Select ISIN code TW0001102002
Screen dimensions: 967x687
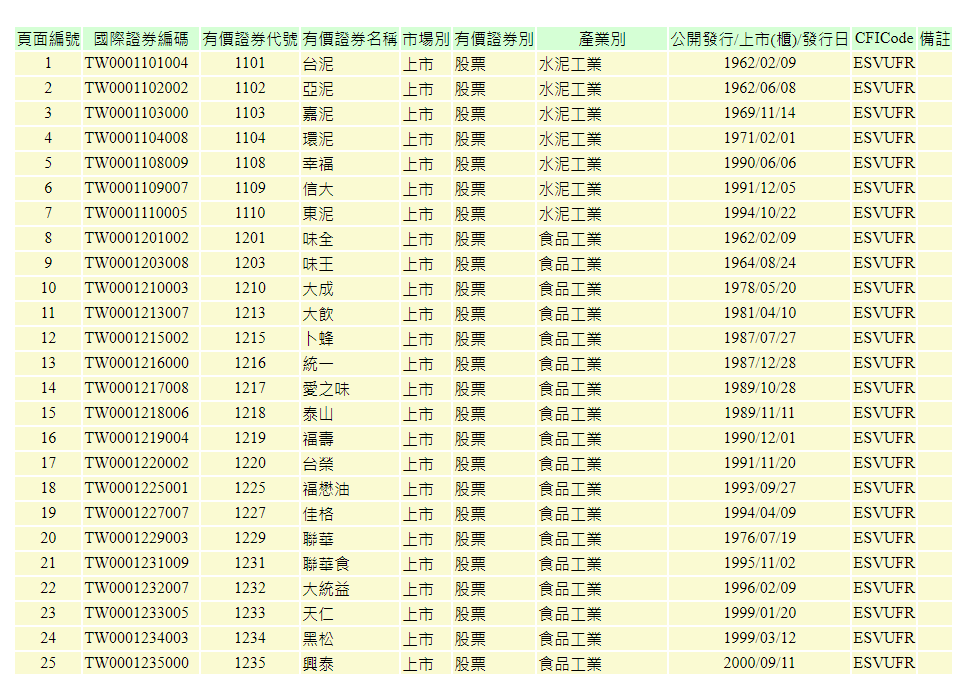[x=136, y=88]
